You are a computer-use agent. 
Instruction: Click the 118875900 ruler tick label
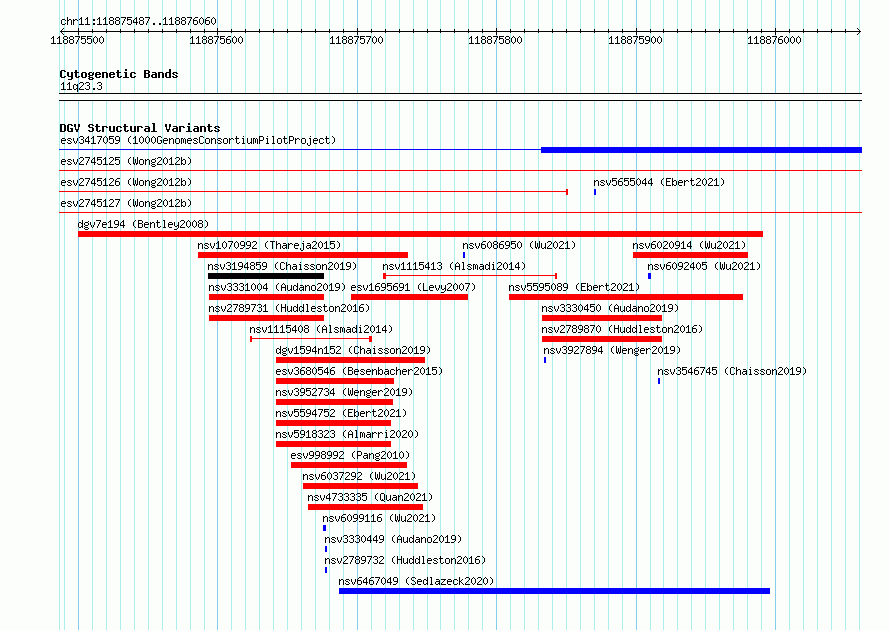635,40
